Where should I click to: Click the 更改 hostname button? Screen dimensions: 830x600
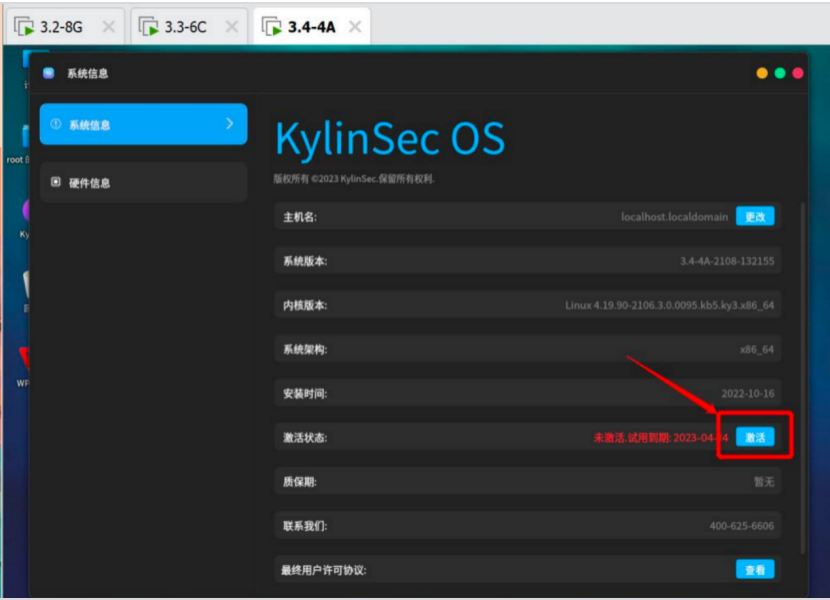(x=755, y=217)
